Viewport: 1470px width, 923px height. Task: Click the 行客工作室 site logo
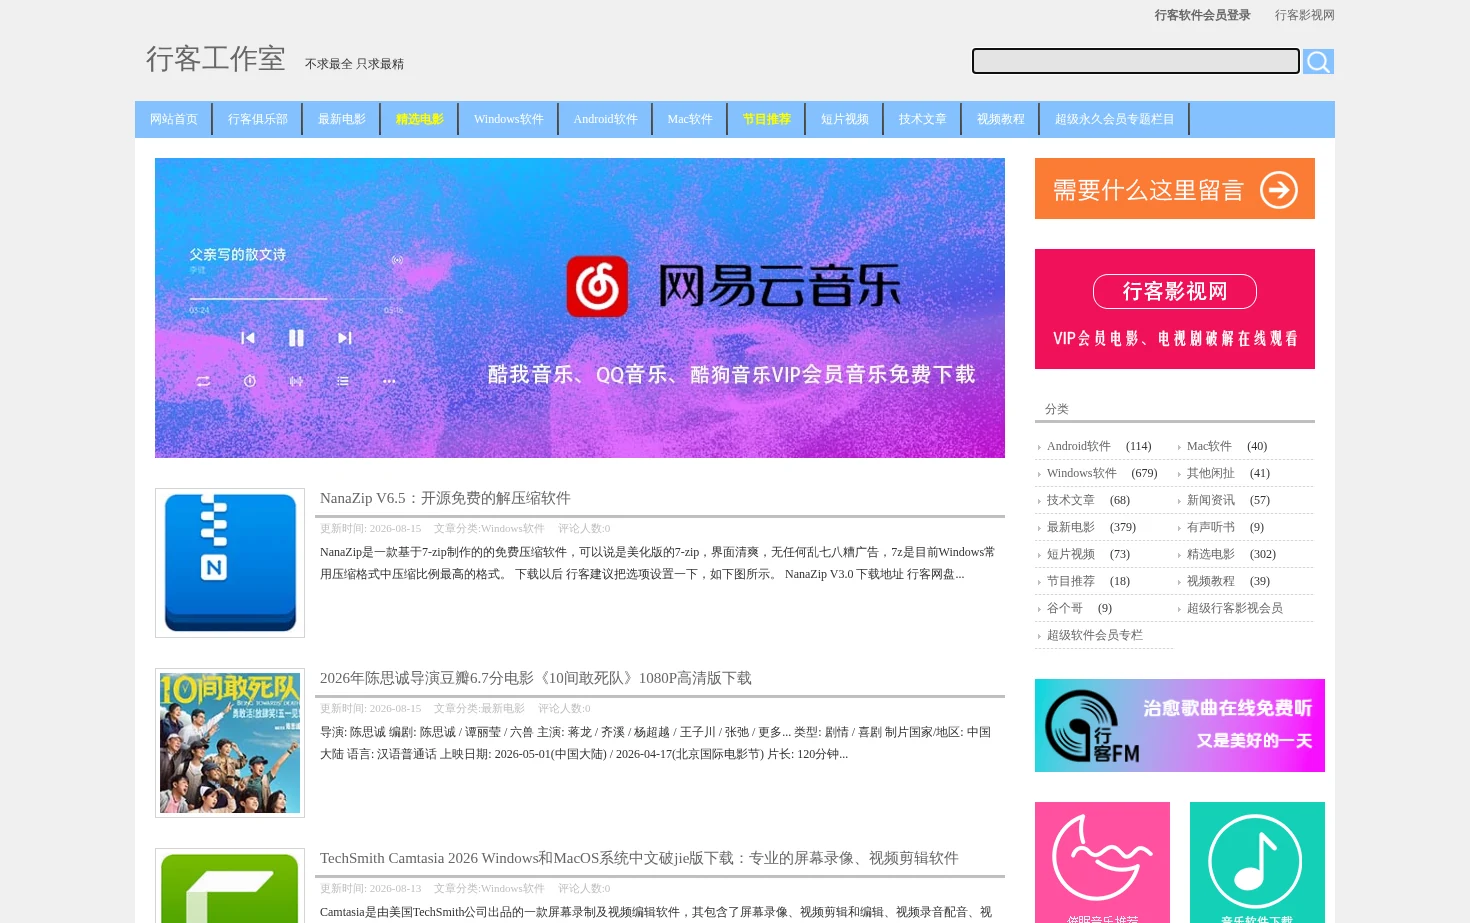(216, 59)
